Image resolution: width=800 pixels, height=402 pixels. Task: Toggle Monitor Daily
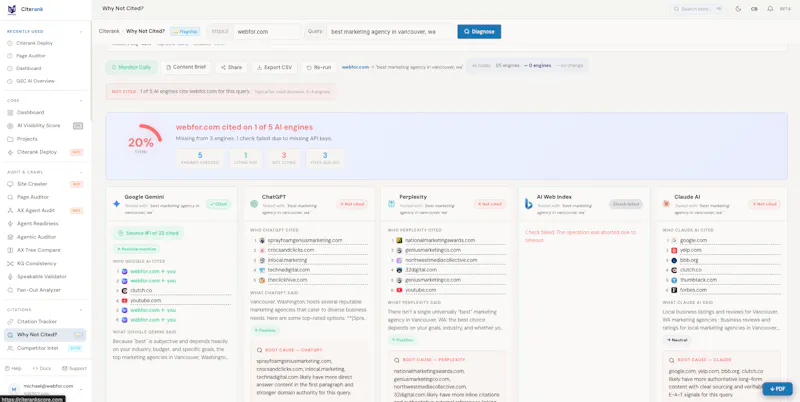132,67
